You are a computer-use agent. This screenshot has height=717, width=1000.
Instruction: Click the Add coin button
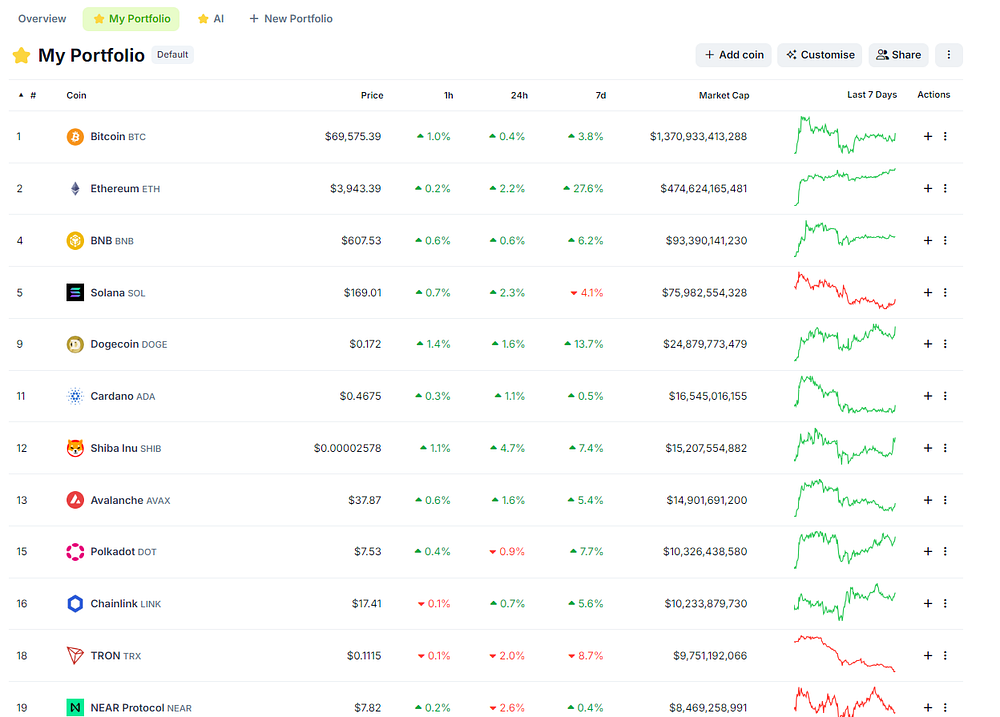pos(734,55)
